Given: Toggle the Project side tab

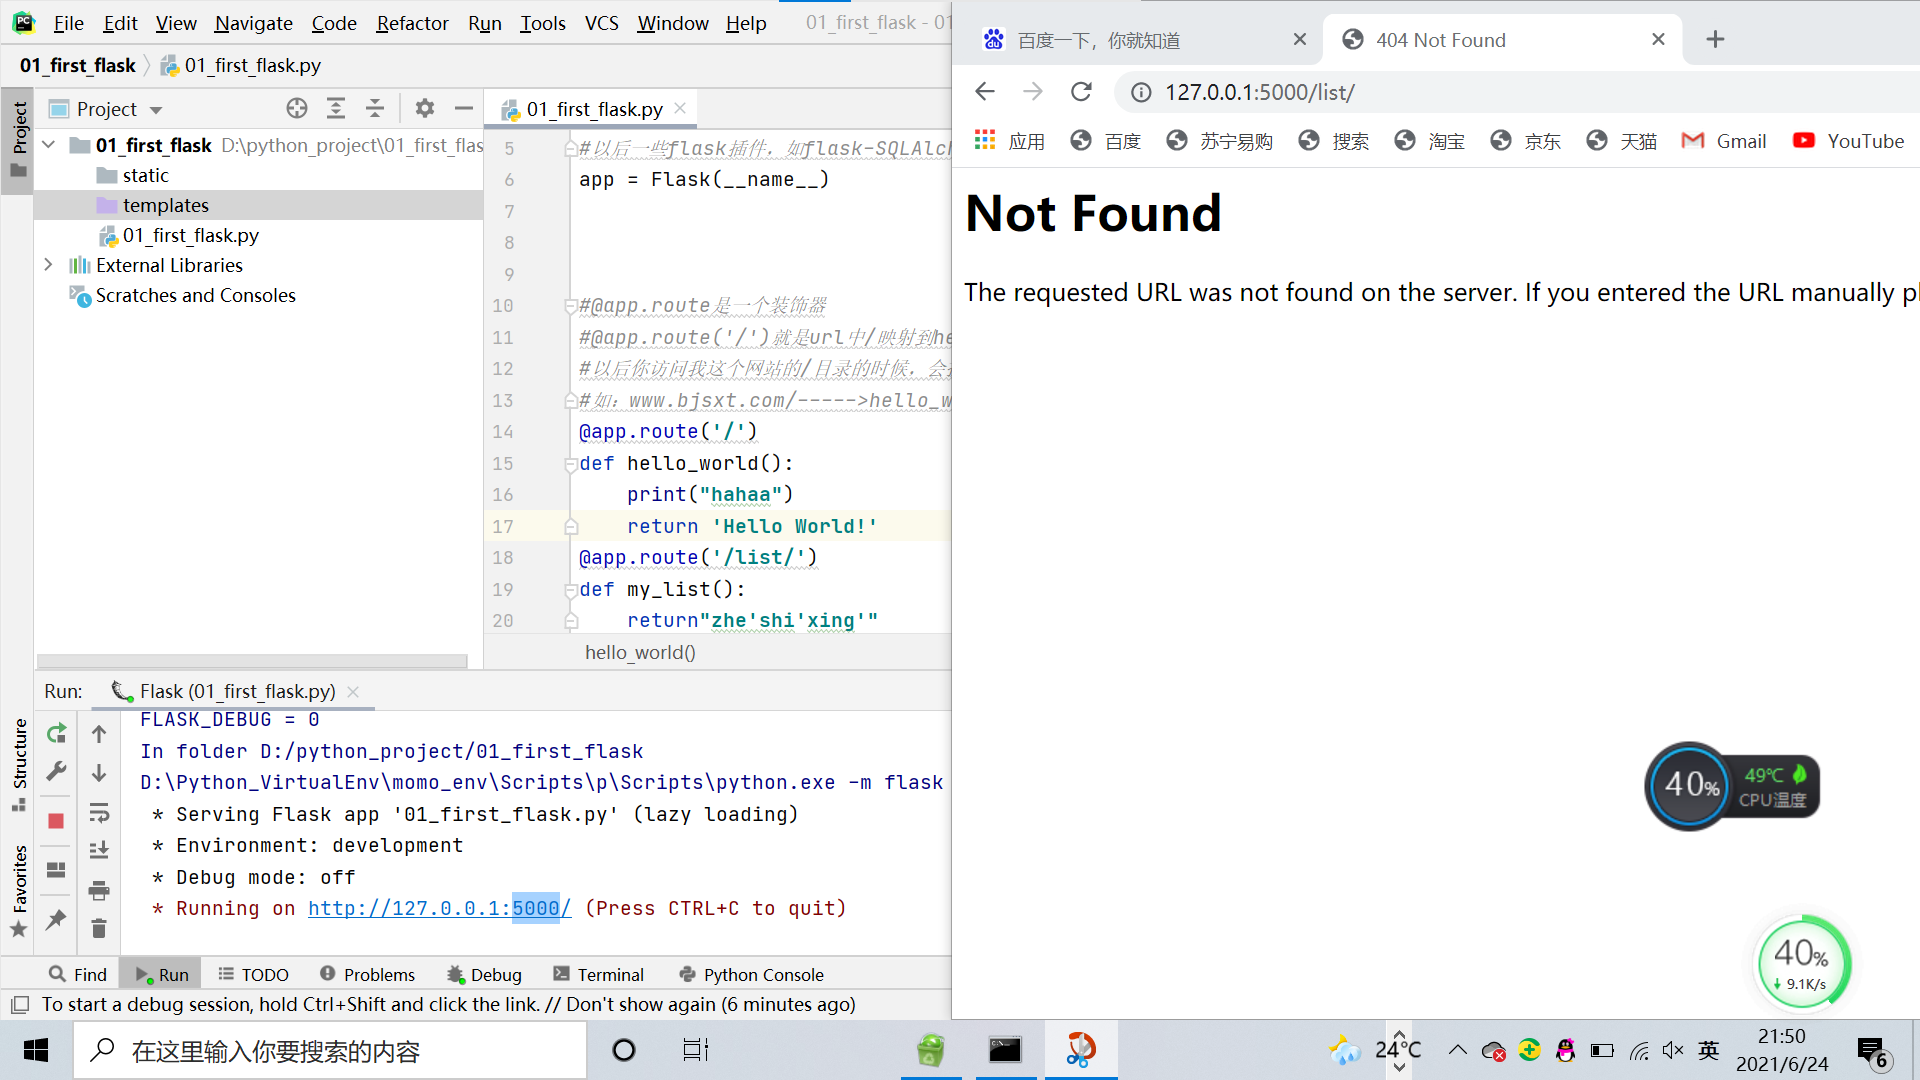Looking at the screenshot, I should pos(19,140).
